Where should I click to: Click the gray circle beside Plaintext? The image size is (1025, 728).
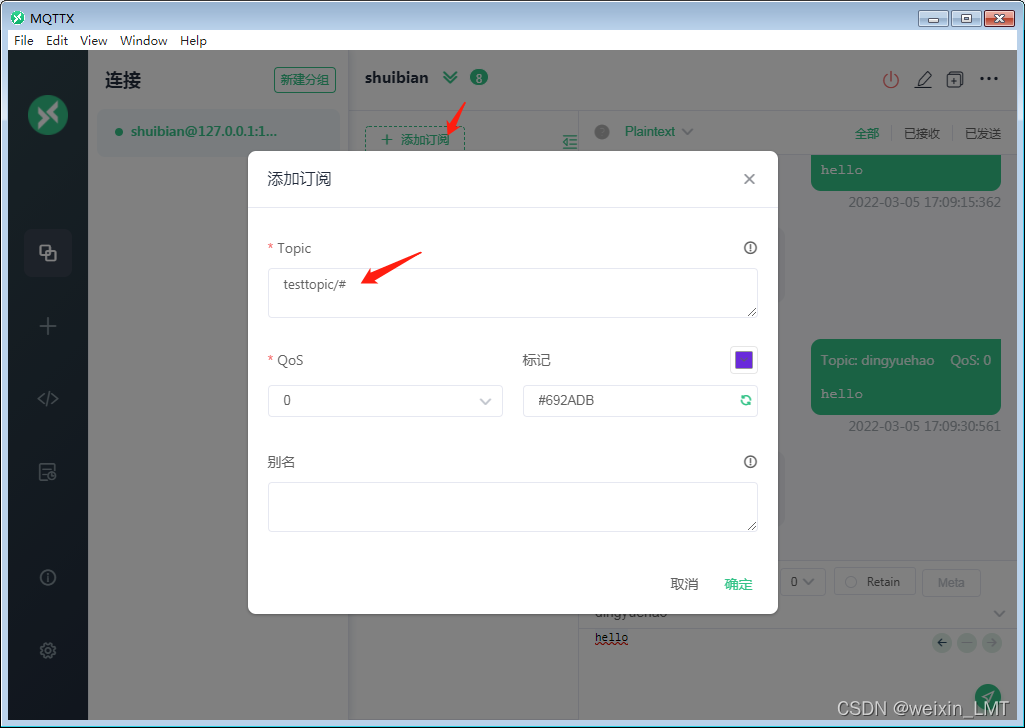pos(602,132)
